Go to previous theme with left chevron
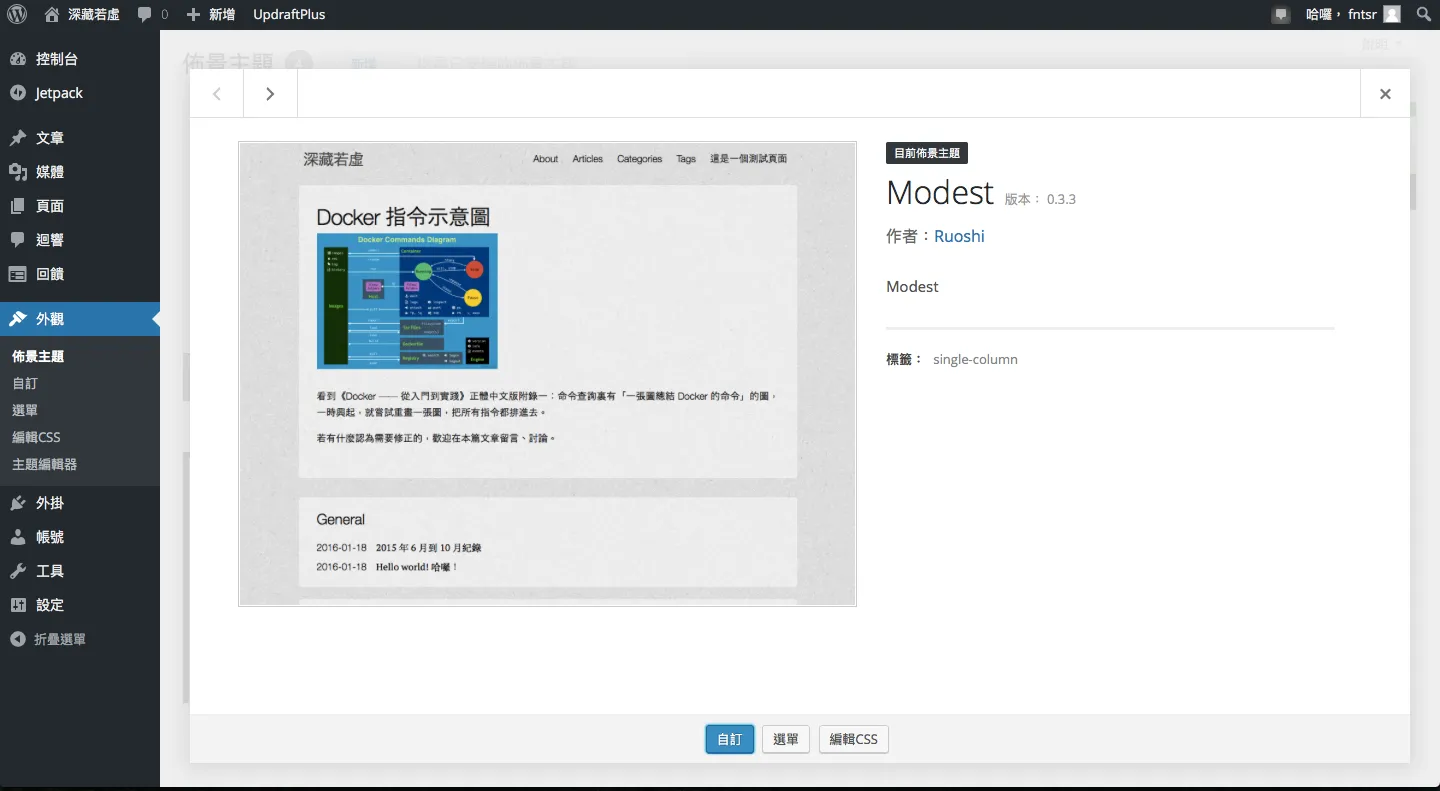This screenshot has height=791, width=1440. tap(217, 94)
